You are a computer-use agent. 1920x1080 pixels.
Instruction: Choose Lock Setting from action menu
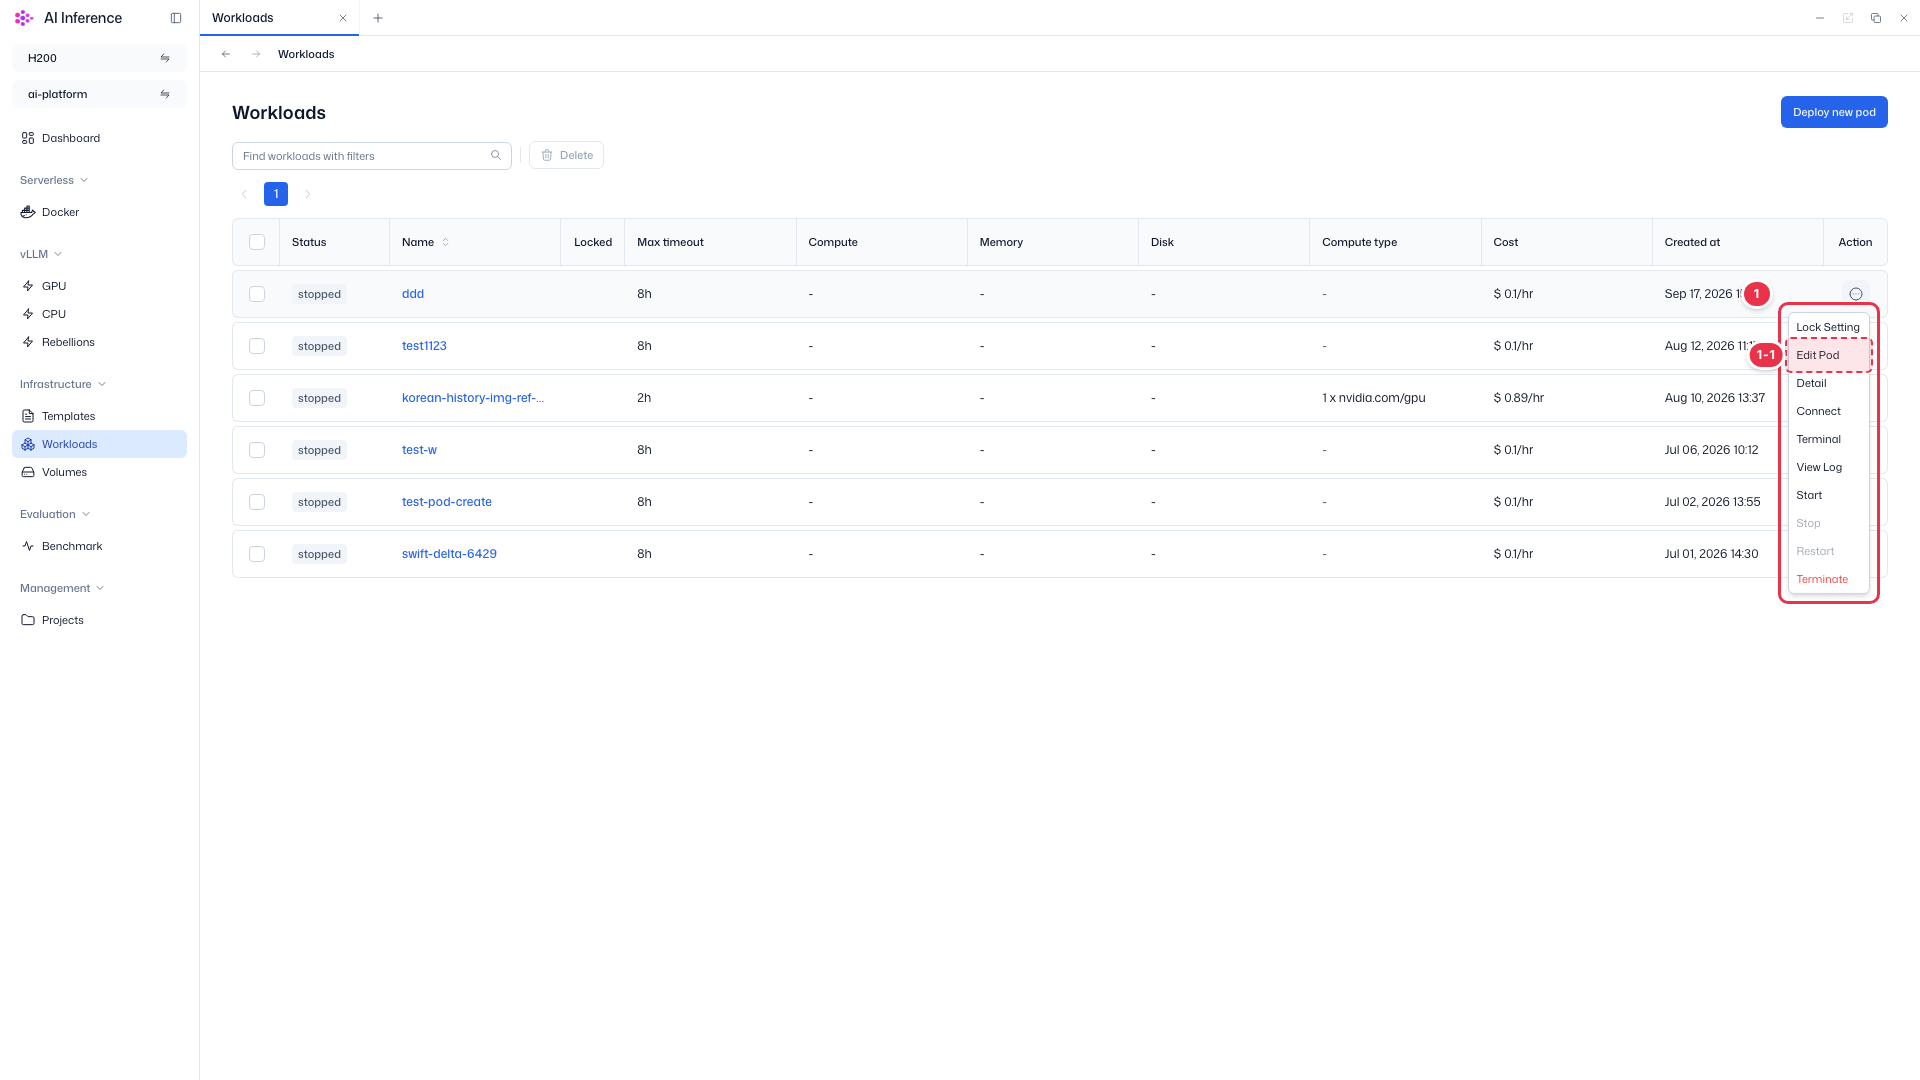[1828, 327]
